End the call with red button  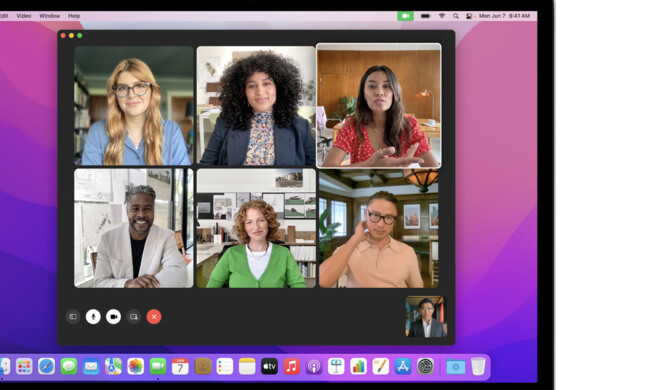click(x=154, y=317)
